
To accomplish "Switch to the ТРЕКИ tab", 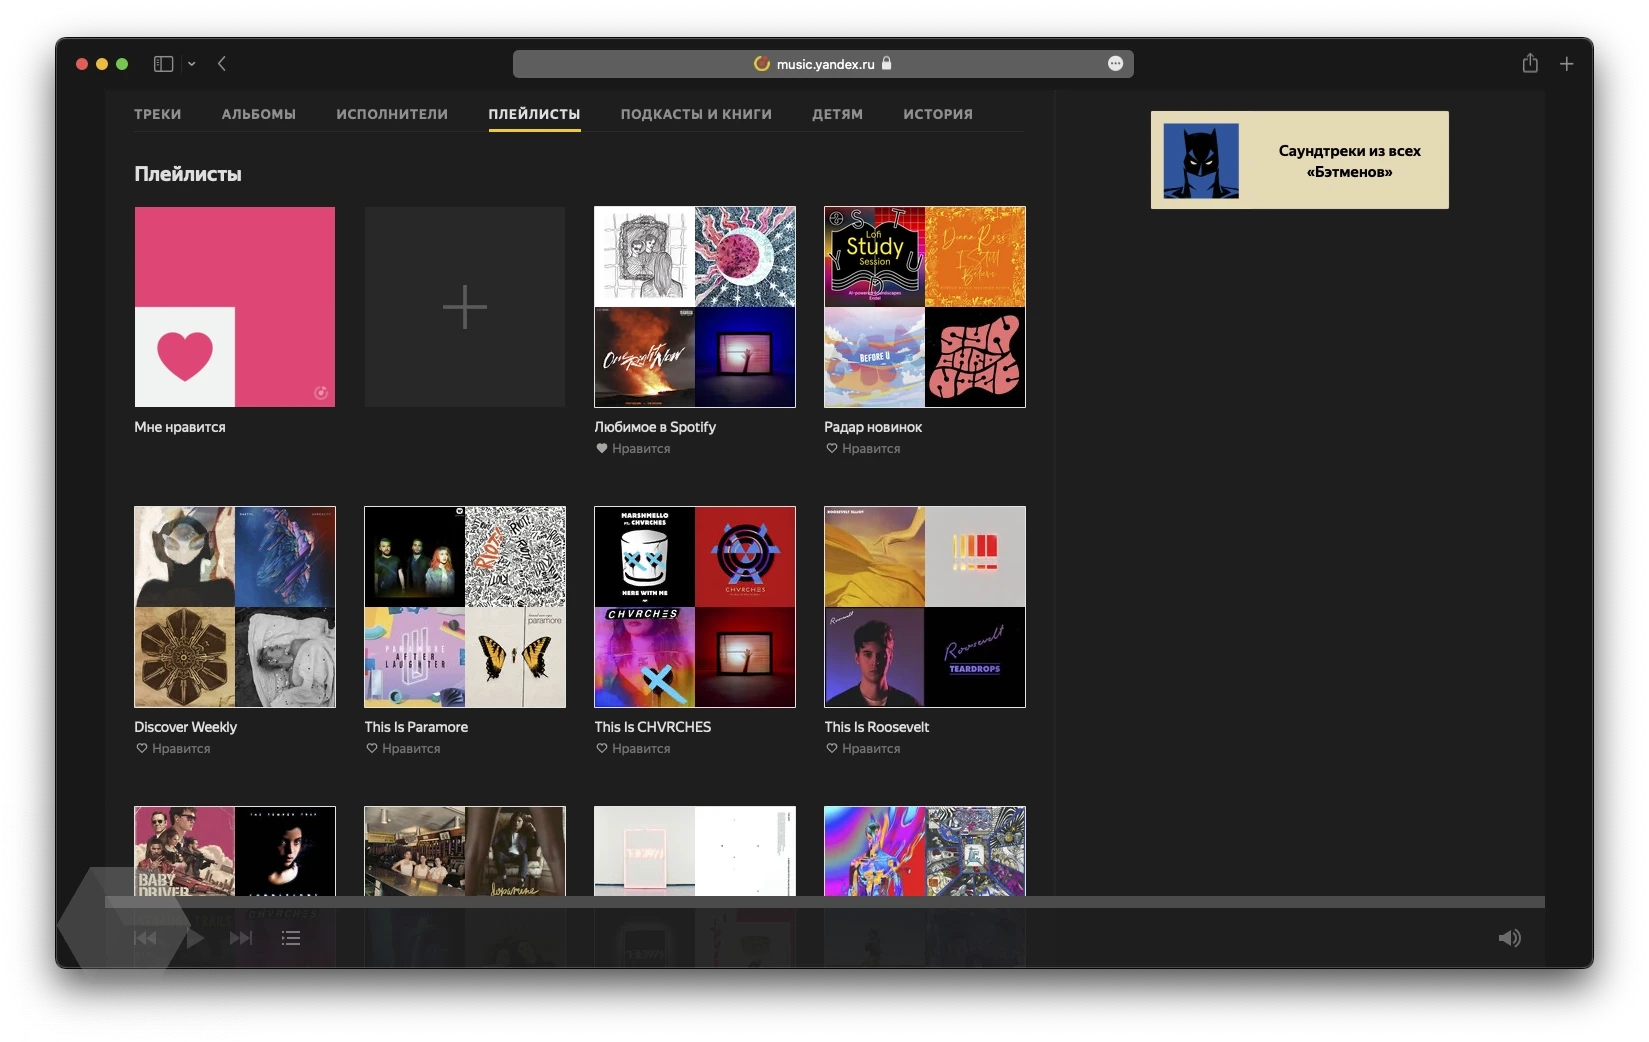I will tap(158, 114).
